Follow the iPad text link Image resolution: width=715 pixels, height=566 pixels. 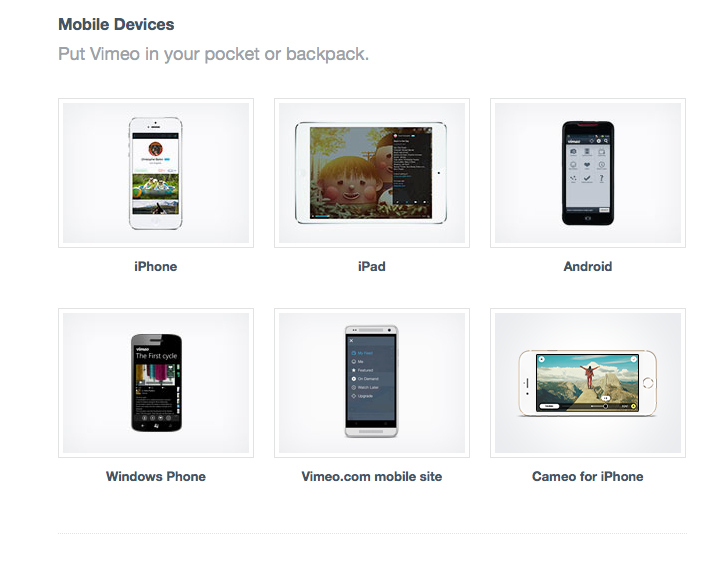click(372, 266)
